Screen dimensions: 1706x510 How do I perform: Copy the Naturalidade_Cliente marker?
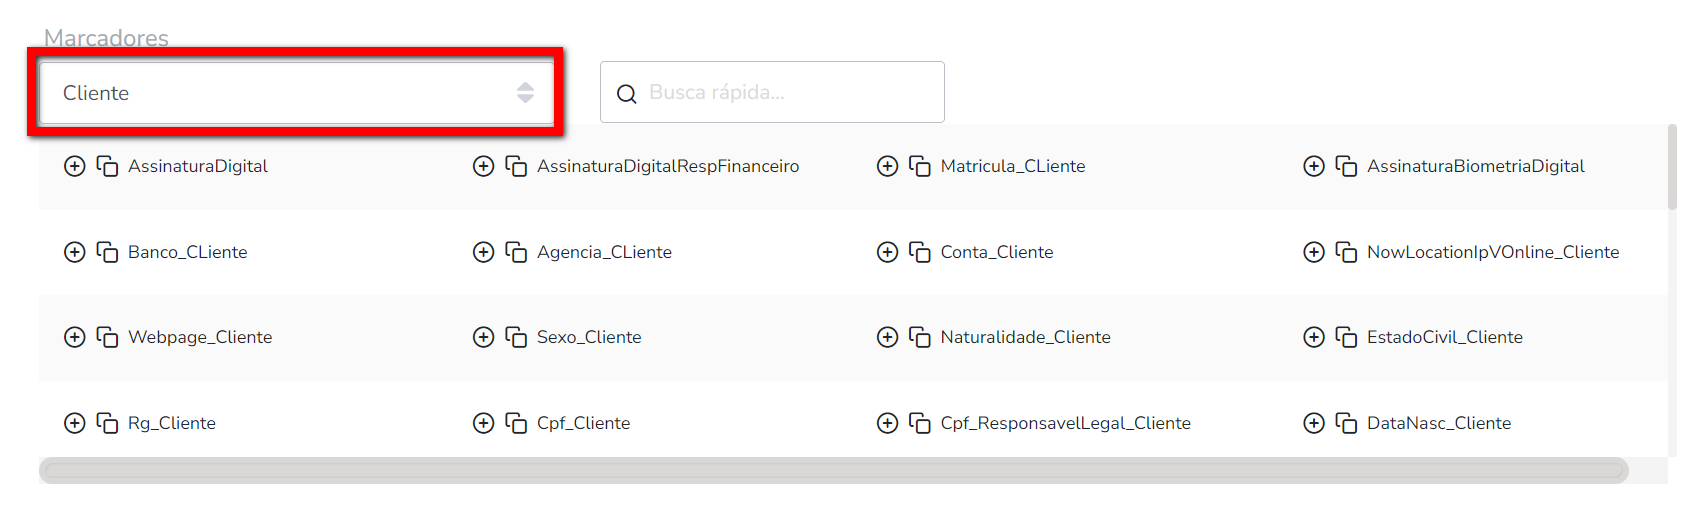[920, 337]
